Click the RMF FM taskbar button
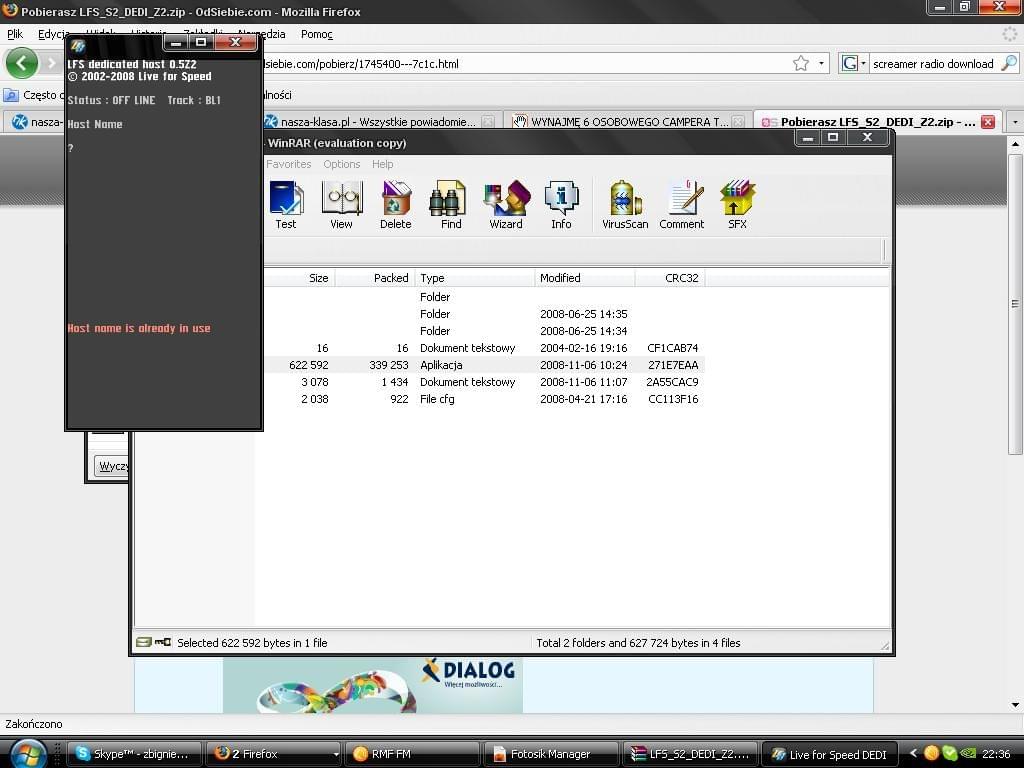This screenshot has width=1024, height=768. (x=411, y=754)
